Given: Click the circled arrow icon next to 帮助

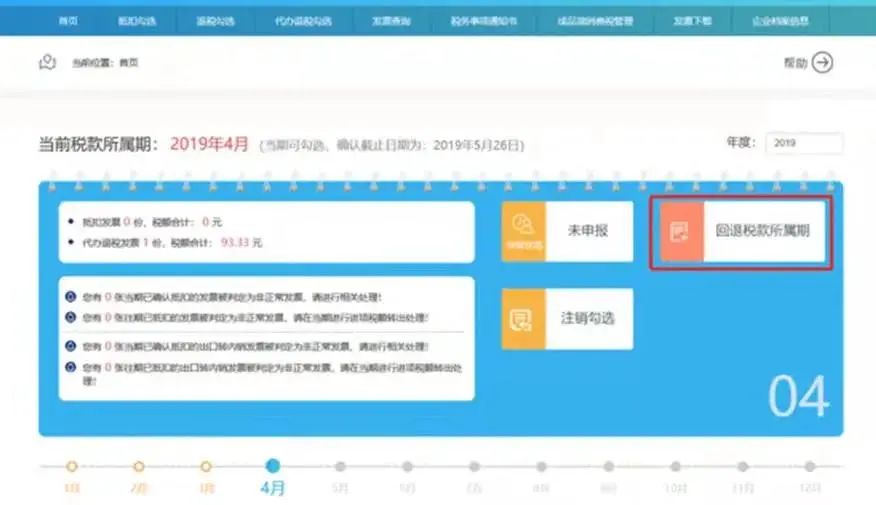Looking at the screenshot, I should (822, 62).
